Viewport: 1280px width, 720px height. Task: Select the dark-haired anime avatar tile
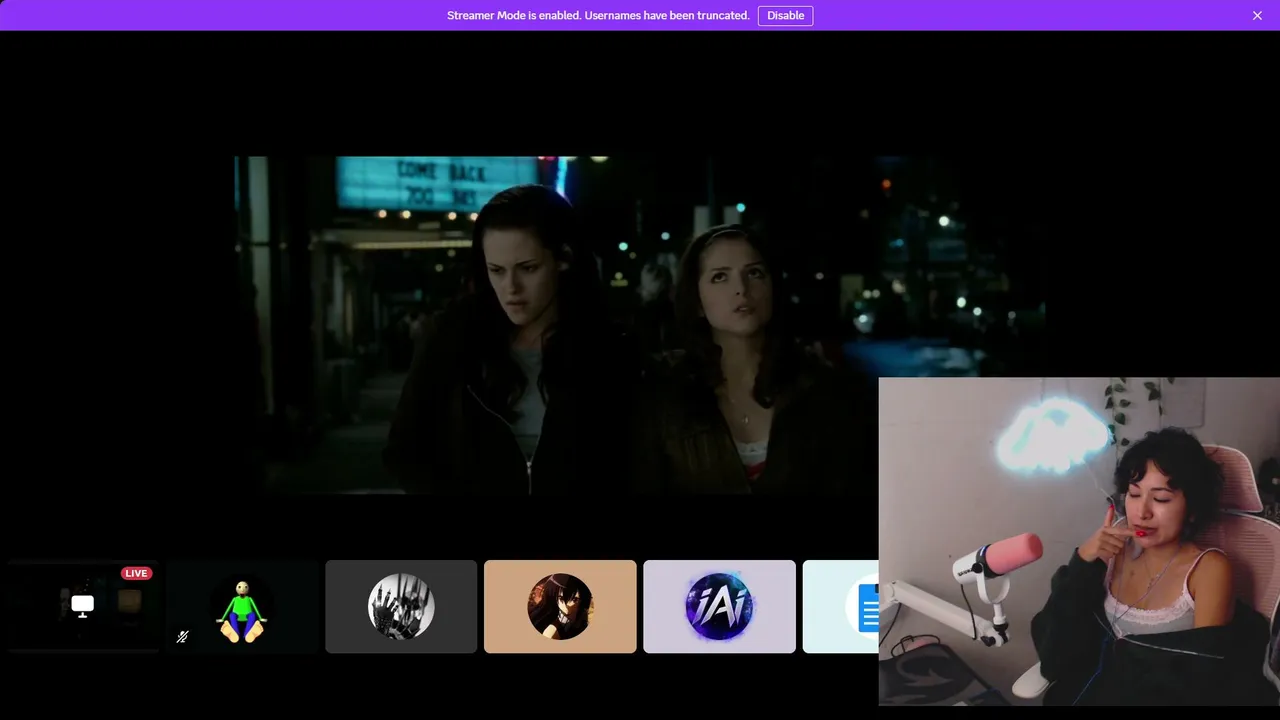[x=560, y=606]
